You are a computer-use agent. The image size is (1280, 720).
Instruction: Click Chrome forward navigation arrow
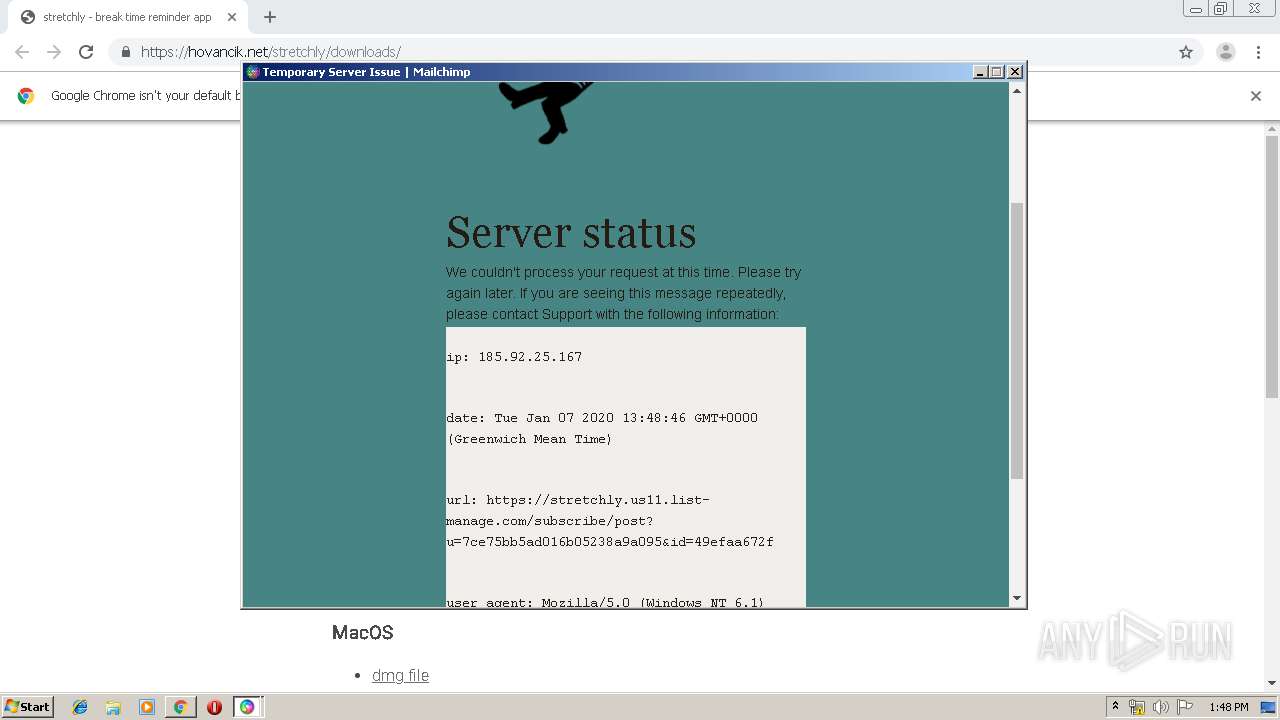pyautogui.click(x=54, y=52)
